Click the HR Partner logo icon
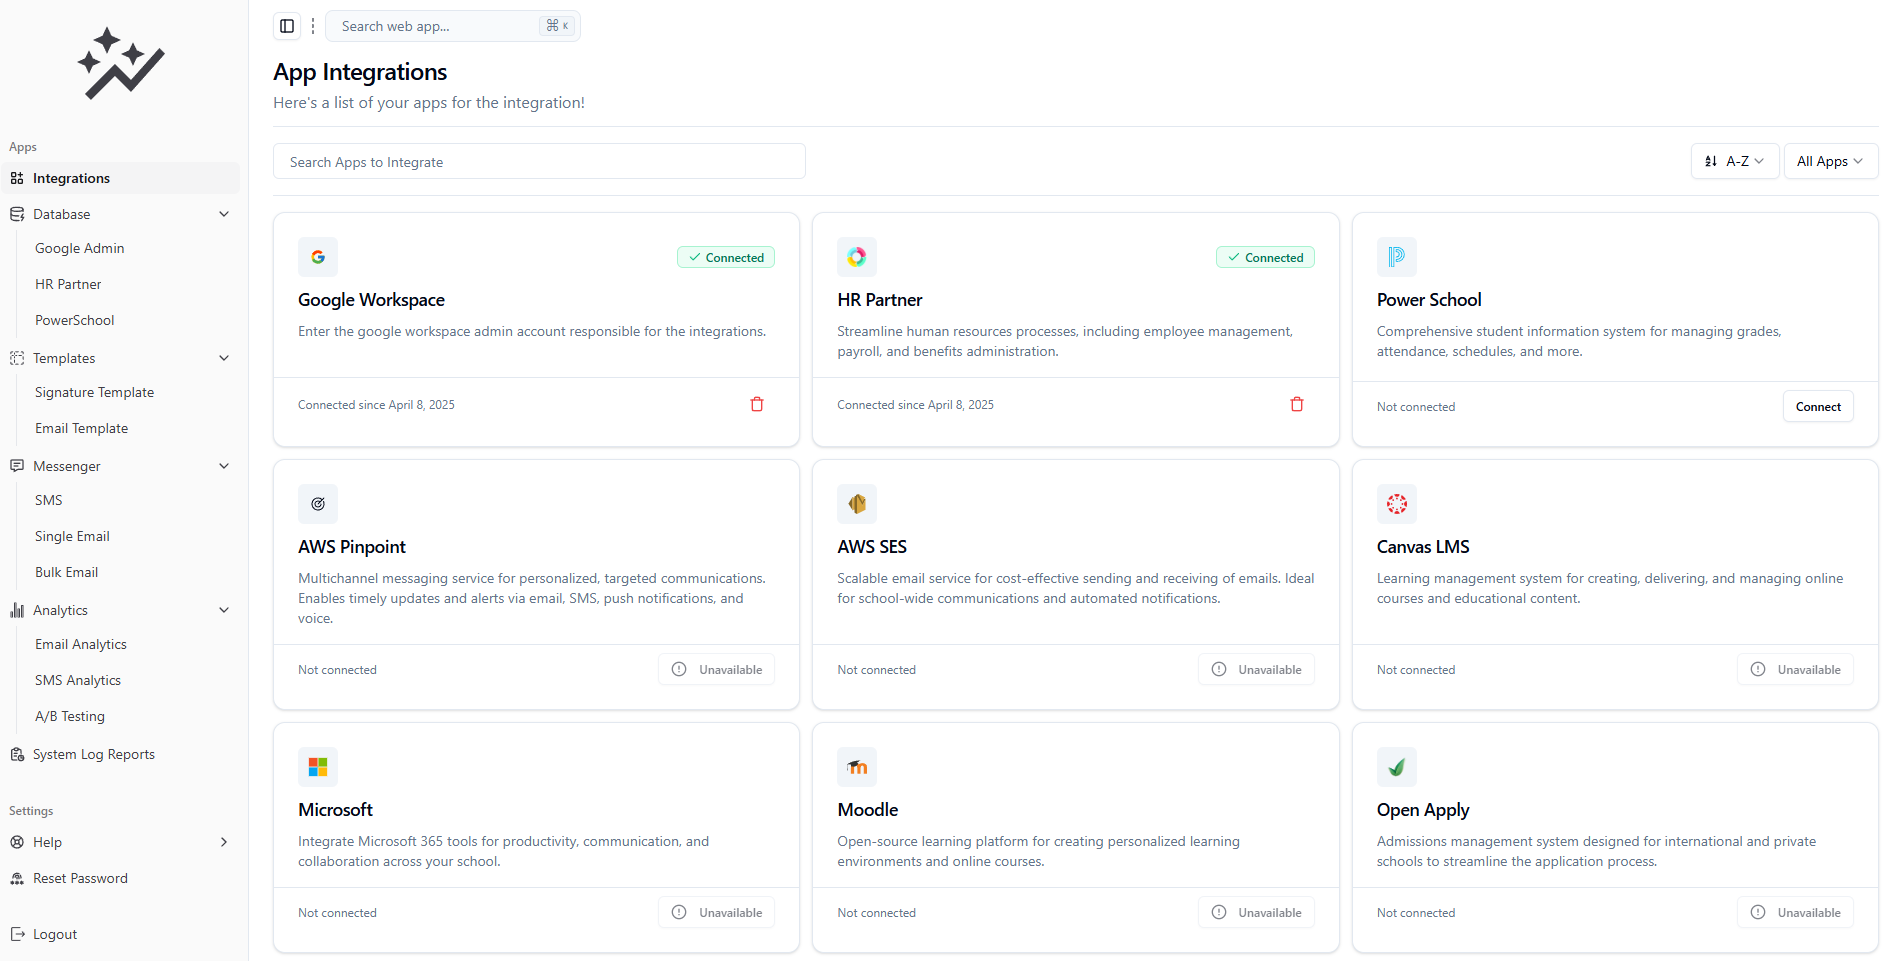Screen dimensions: 1889x961 (857, 257)
